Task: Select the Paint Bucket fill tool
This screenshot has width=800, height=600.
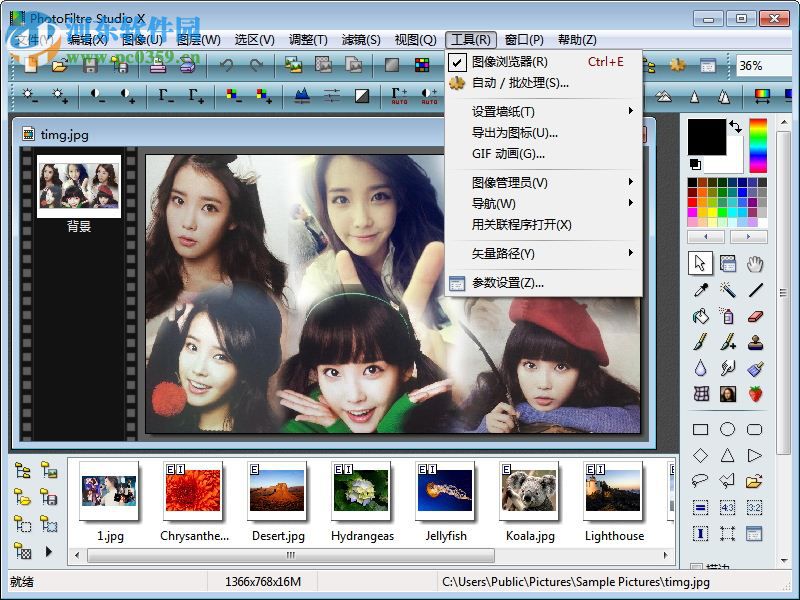Action: coord(702,318)
